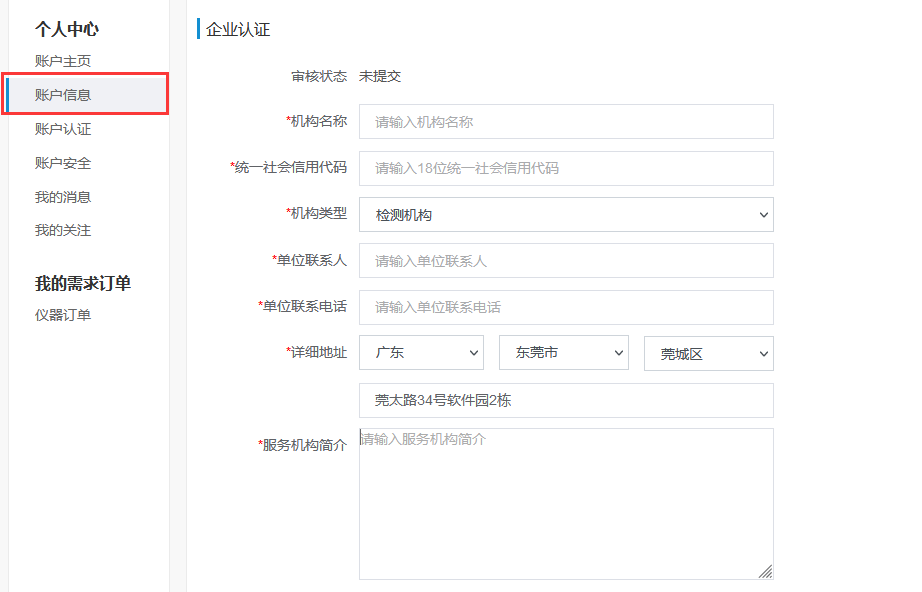This screenshot has height=592, width=922.
Task: Click the 未提交 review status text
Action: point(380,76)
